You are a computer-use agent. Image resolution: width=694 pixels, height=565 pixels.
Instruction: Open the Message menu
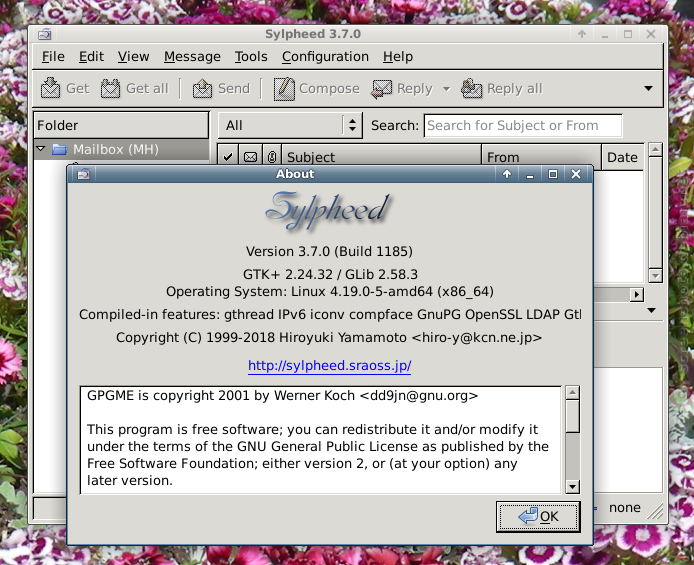(x=192, y=57)
